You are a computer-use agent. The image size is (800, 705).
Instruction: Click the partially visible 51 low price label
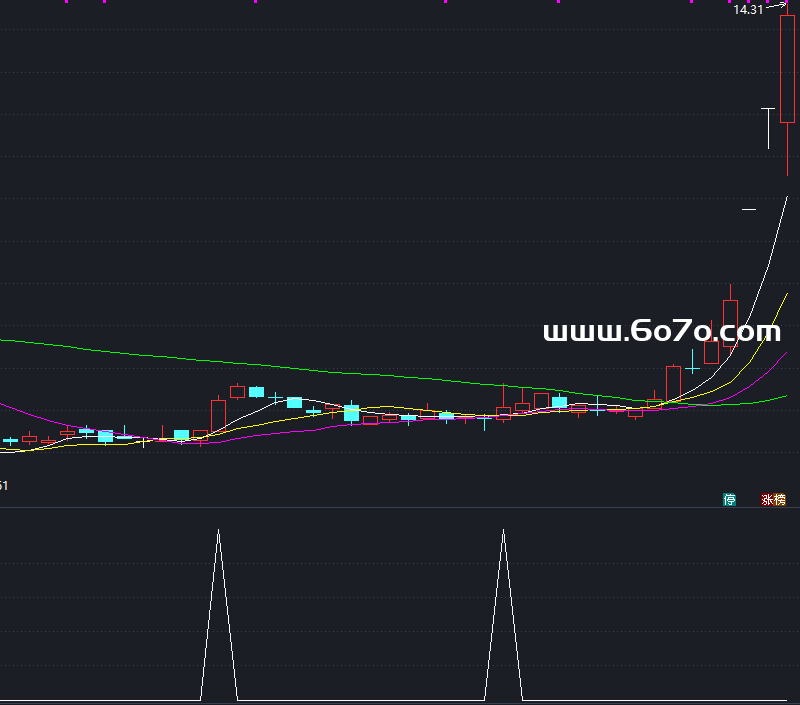point(4,486)
